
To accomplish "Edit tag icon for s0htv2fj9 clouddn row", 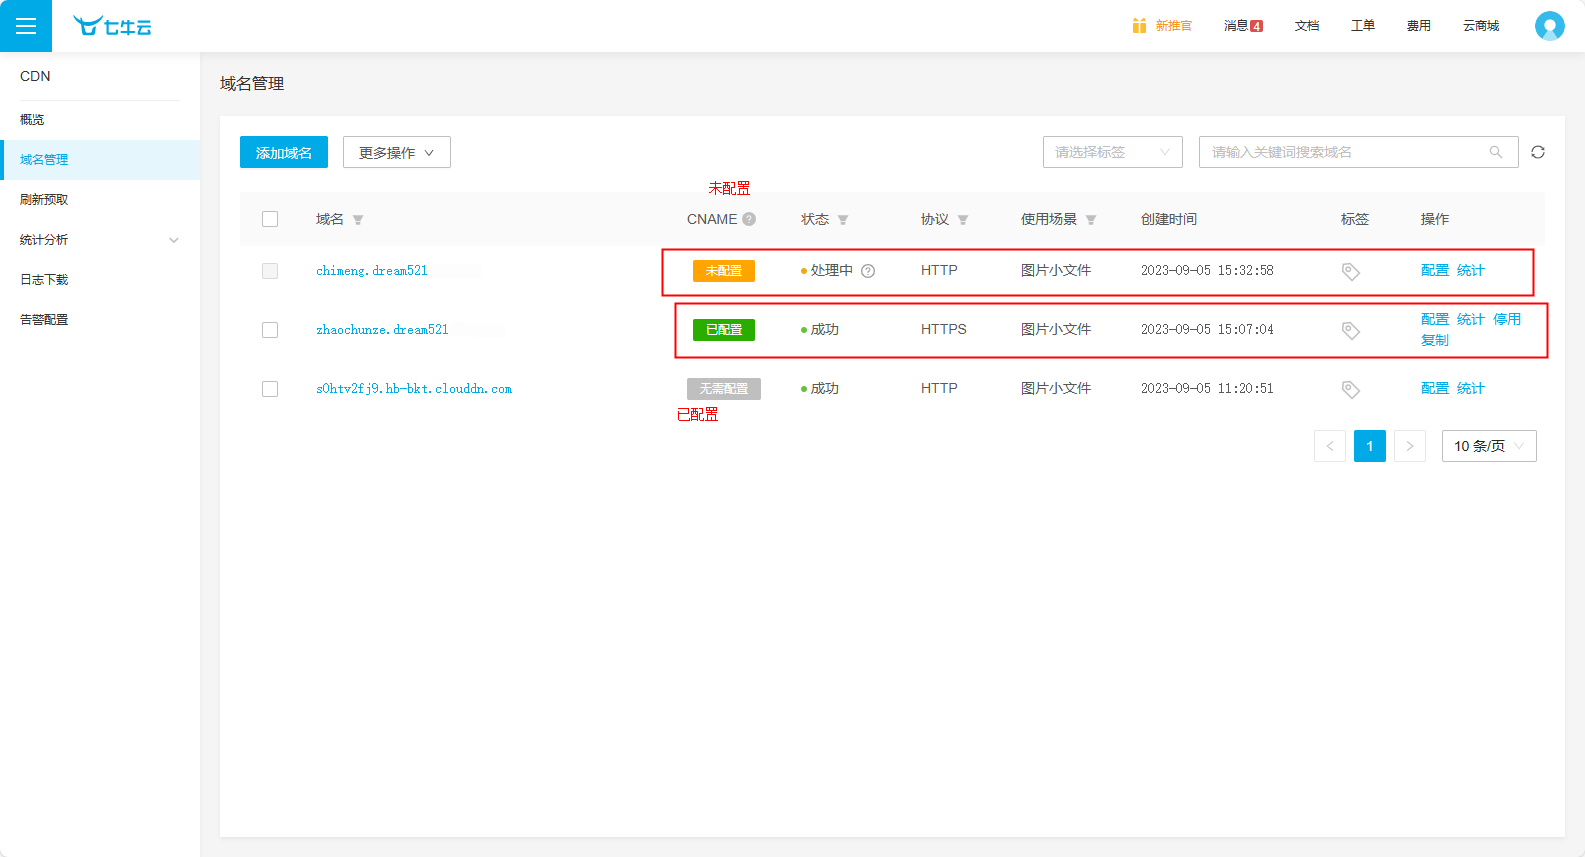I will tap(1351, 389).
